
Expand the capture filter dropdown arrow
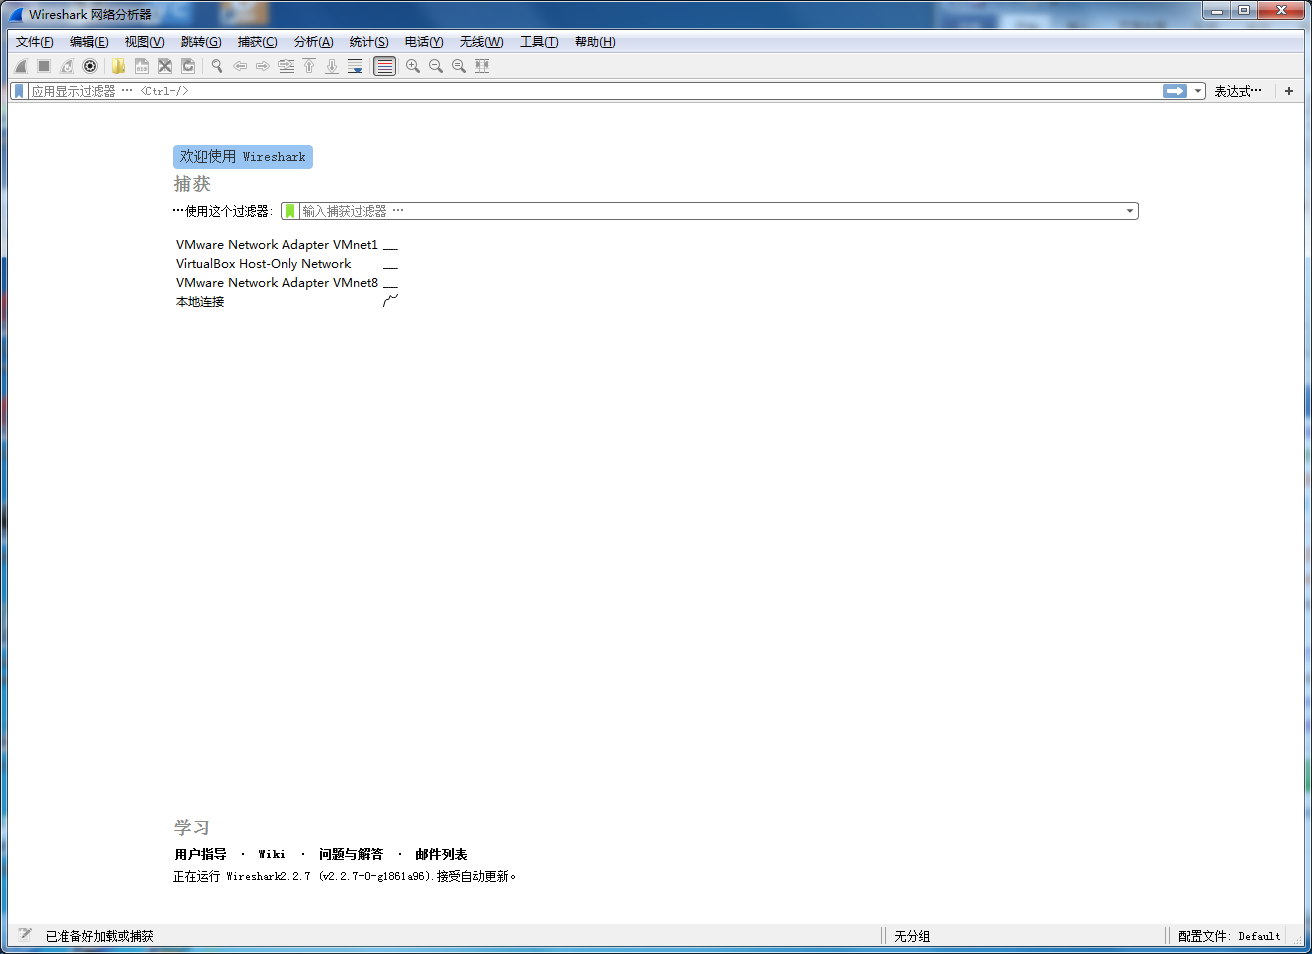pos(1130,211)
